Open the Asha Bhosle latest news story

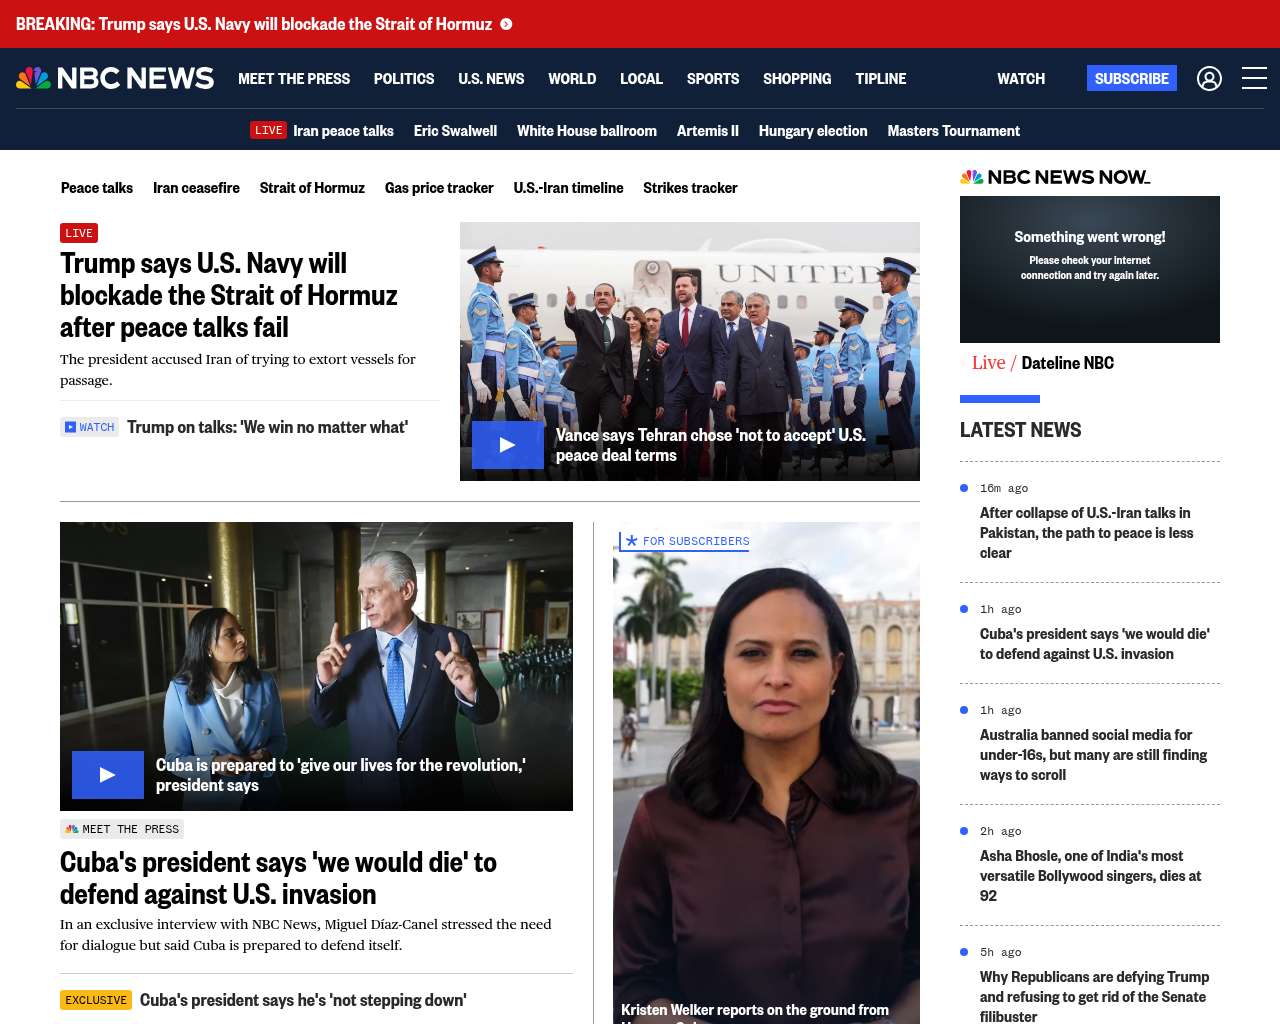[x=1090, y=876]
